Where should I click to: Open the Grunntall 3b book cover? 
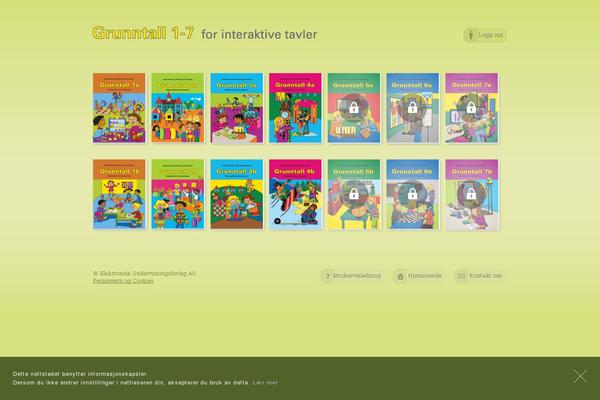tap(236, 194)
